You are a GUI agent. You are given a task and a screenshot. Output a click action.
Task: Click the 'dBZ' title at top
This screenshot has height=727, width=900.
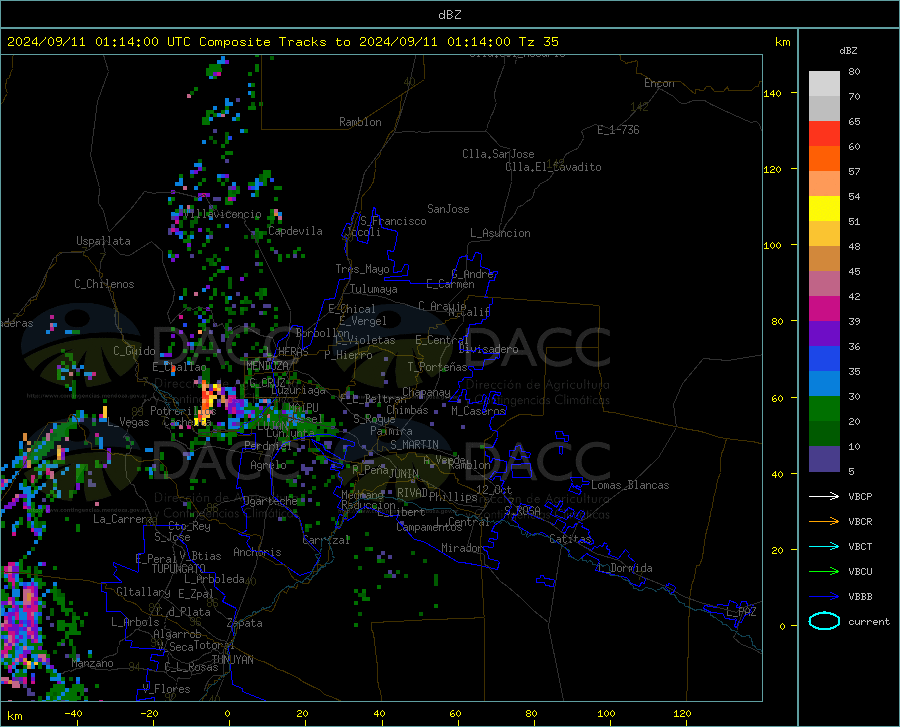(x=449, y=15)
